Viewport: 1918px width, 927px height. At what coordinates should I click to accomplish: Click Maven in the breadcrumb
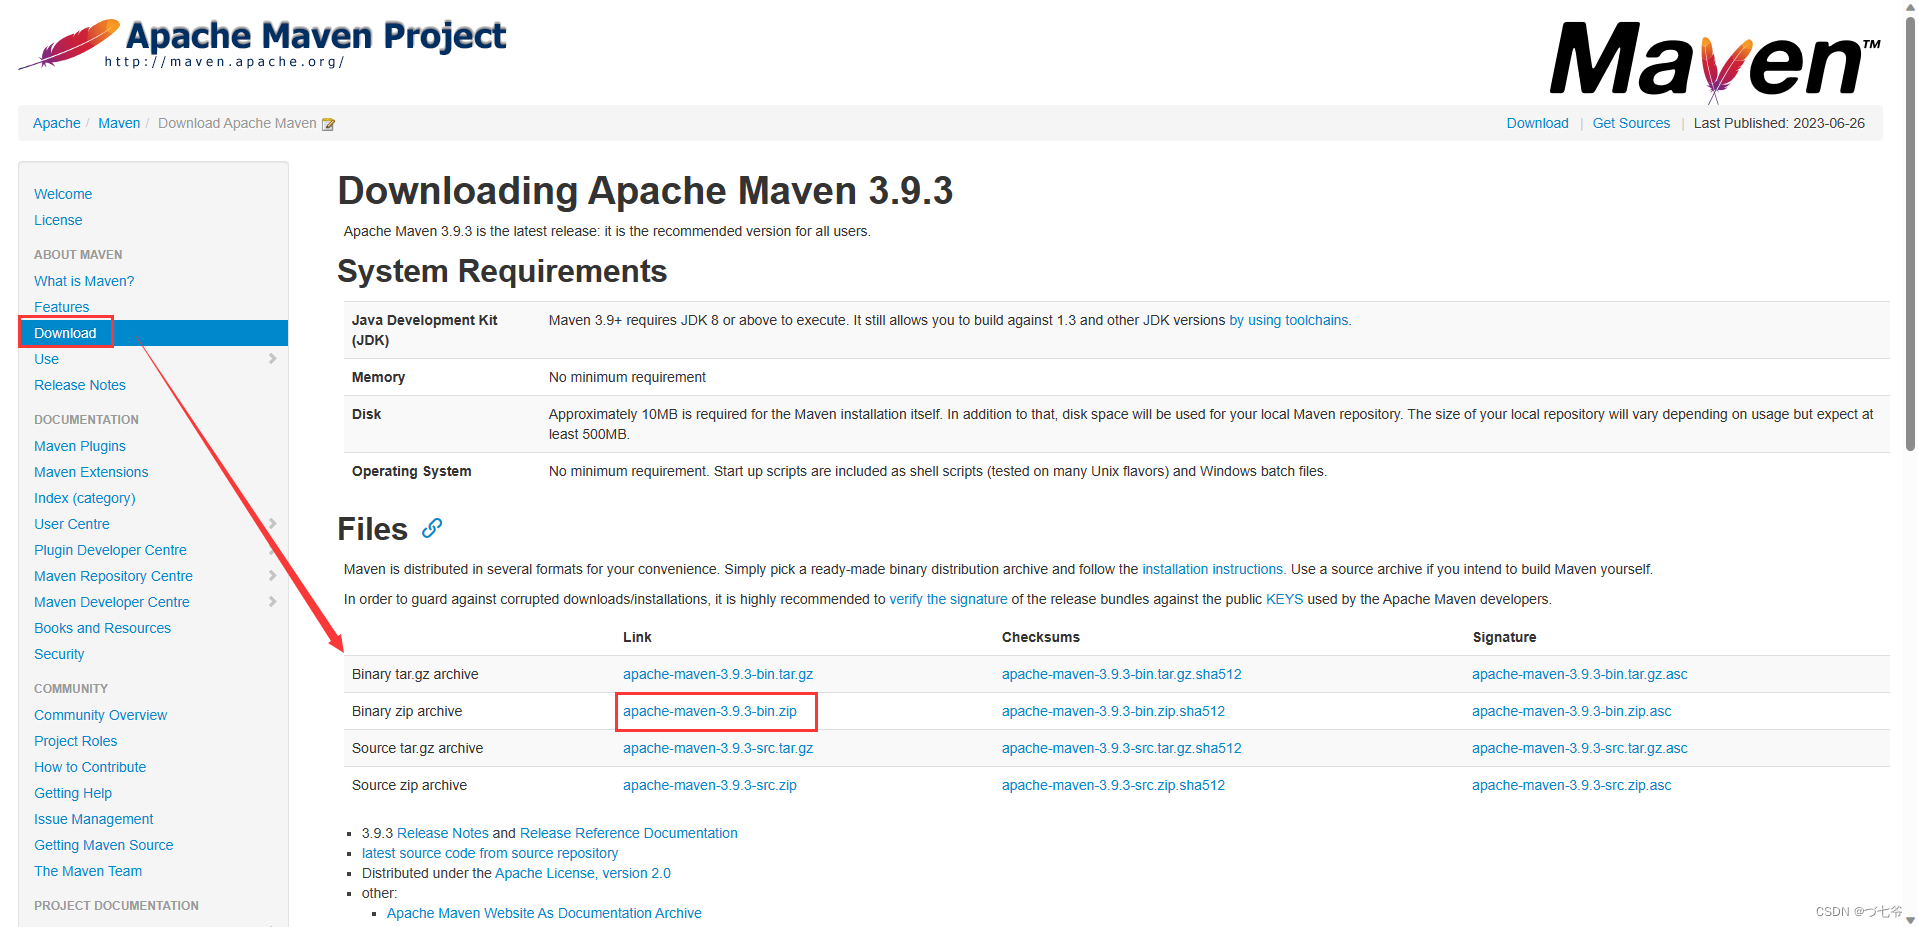click(119, 123)
